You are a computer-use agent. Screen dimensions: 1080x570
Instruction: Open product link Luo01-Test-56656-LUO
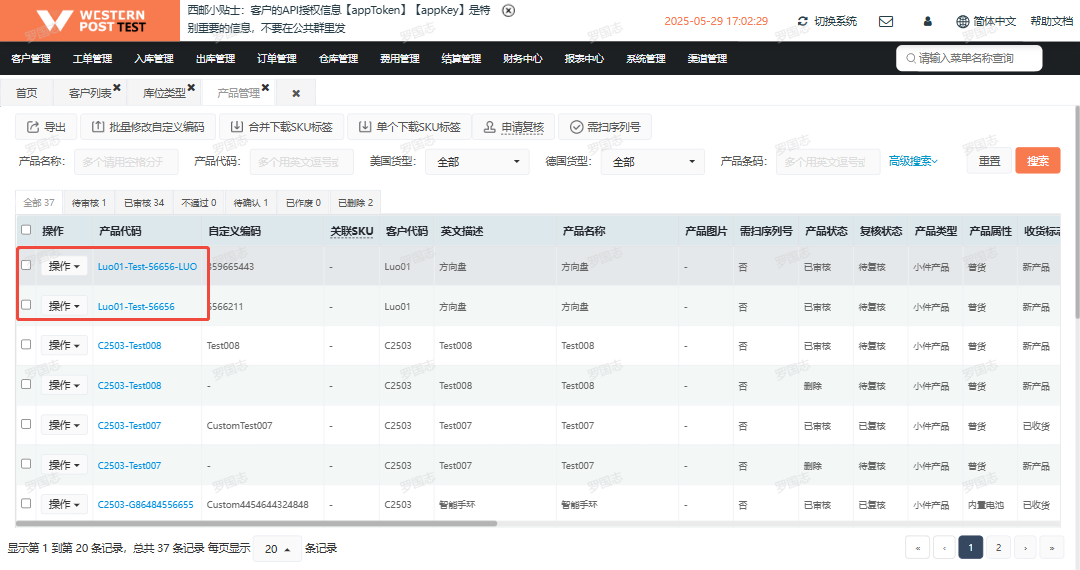point(147,266)
